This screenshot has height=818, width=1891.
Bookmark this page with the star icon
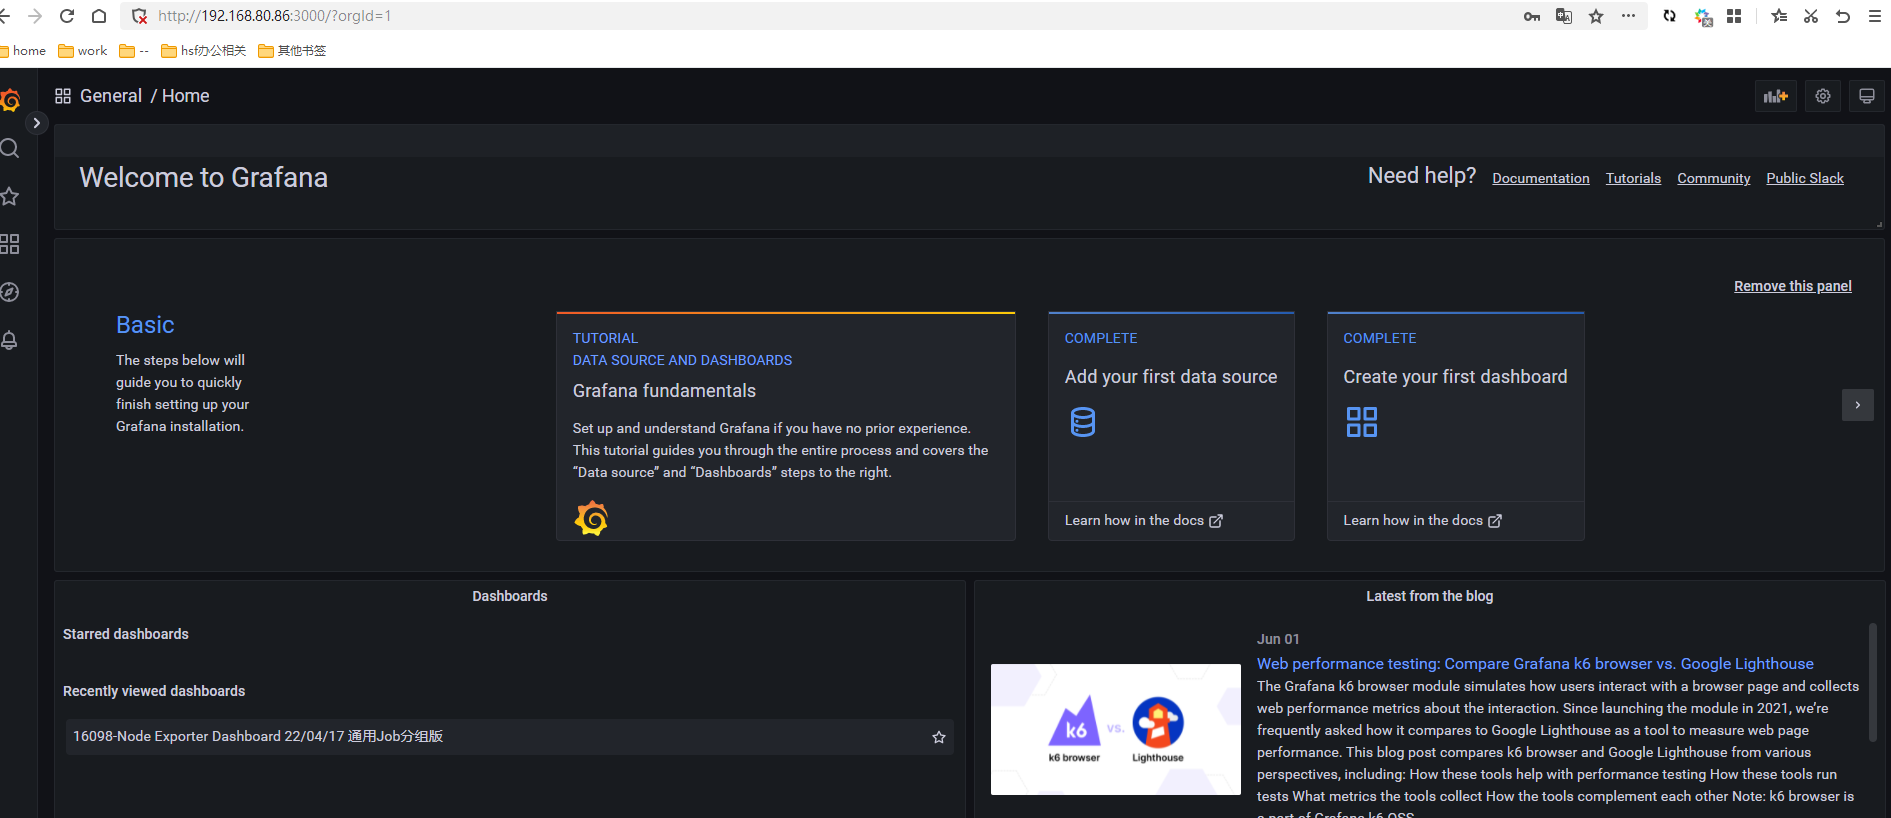pyautogui.click(x=1596, y=16)
